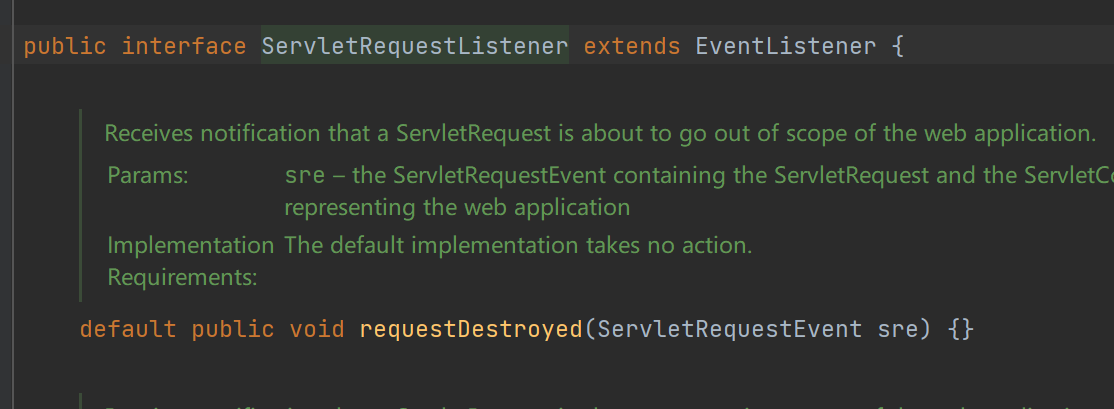Click the extends keyword
The width and height of the screenshot is (1114, 409).
[632, 47]
